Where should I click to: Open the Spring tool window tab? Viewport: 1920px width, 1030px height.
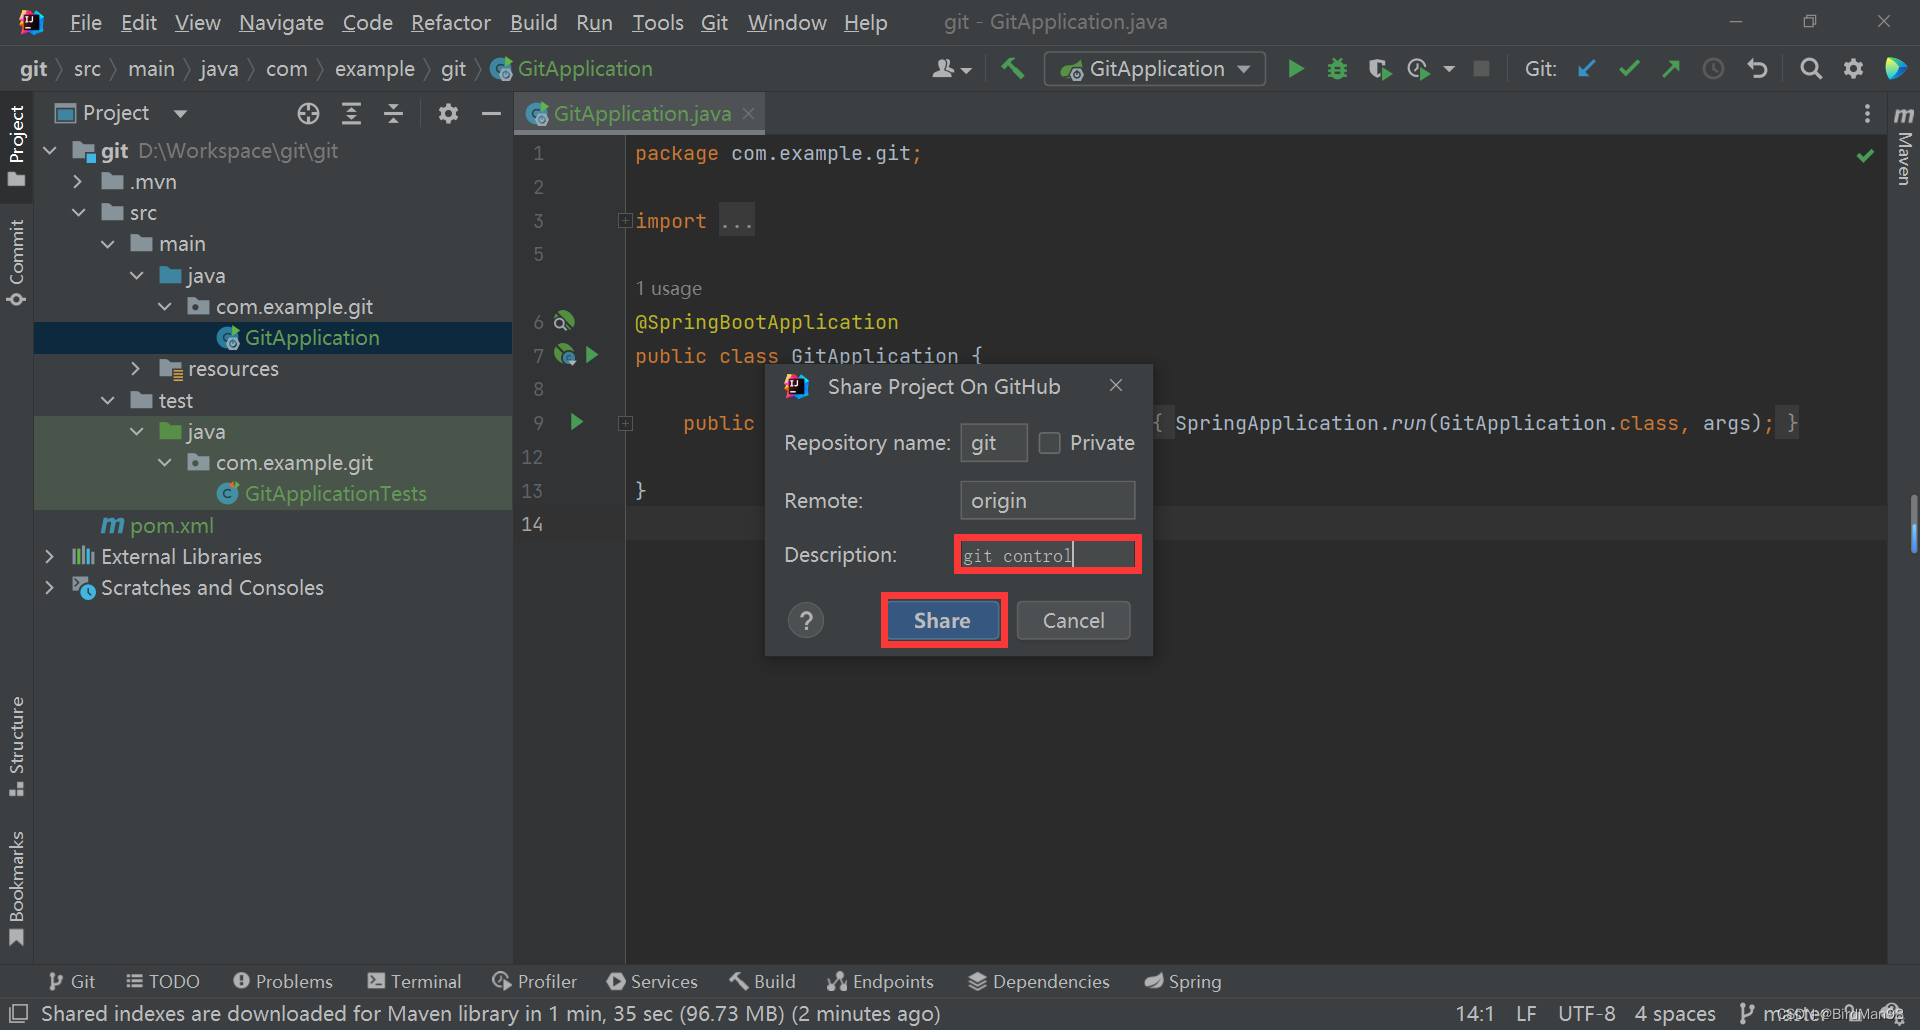[x=1184, y=982]
